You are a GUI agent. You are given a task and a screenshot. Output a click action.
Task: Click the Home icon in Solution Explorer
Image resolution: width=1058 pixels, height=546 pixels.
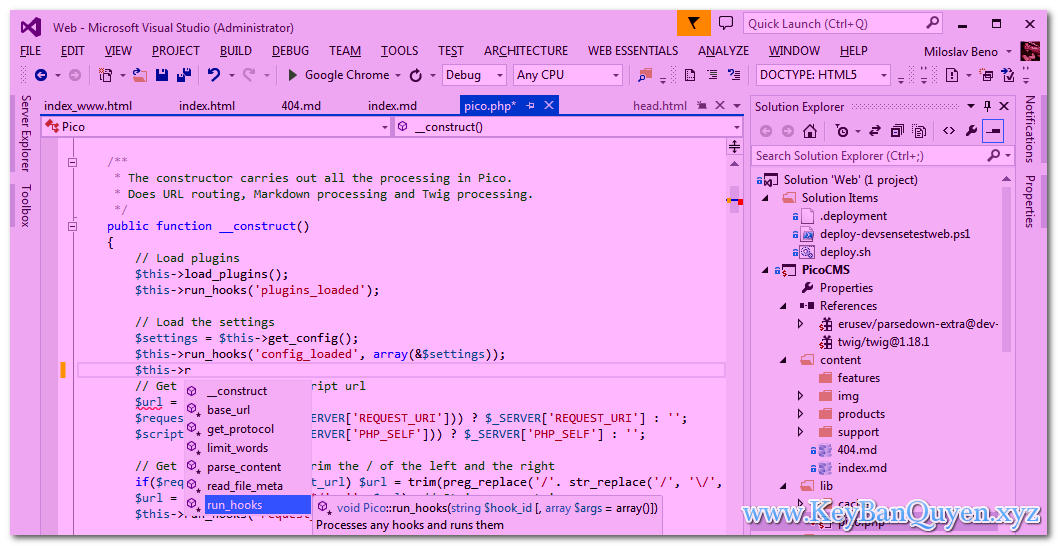click(x=810, y=131)
